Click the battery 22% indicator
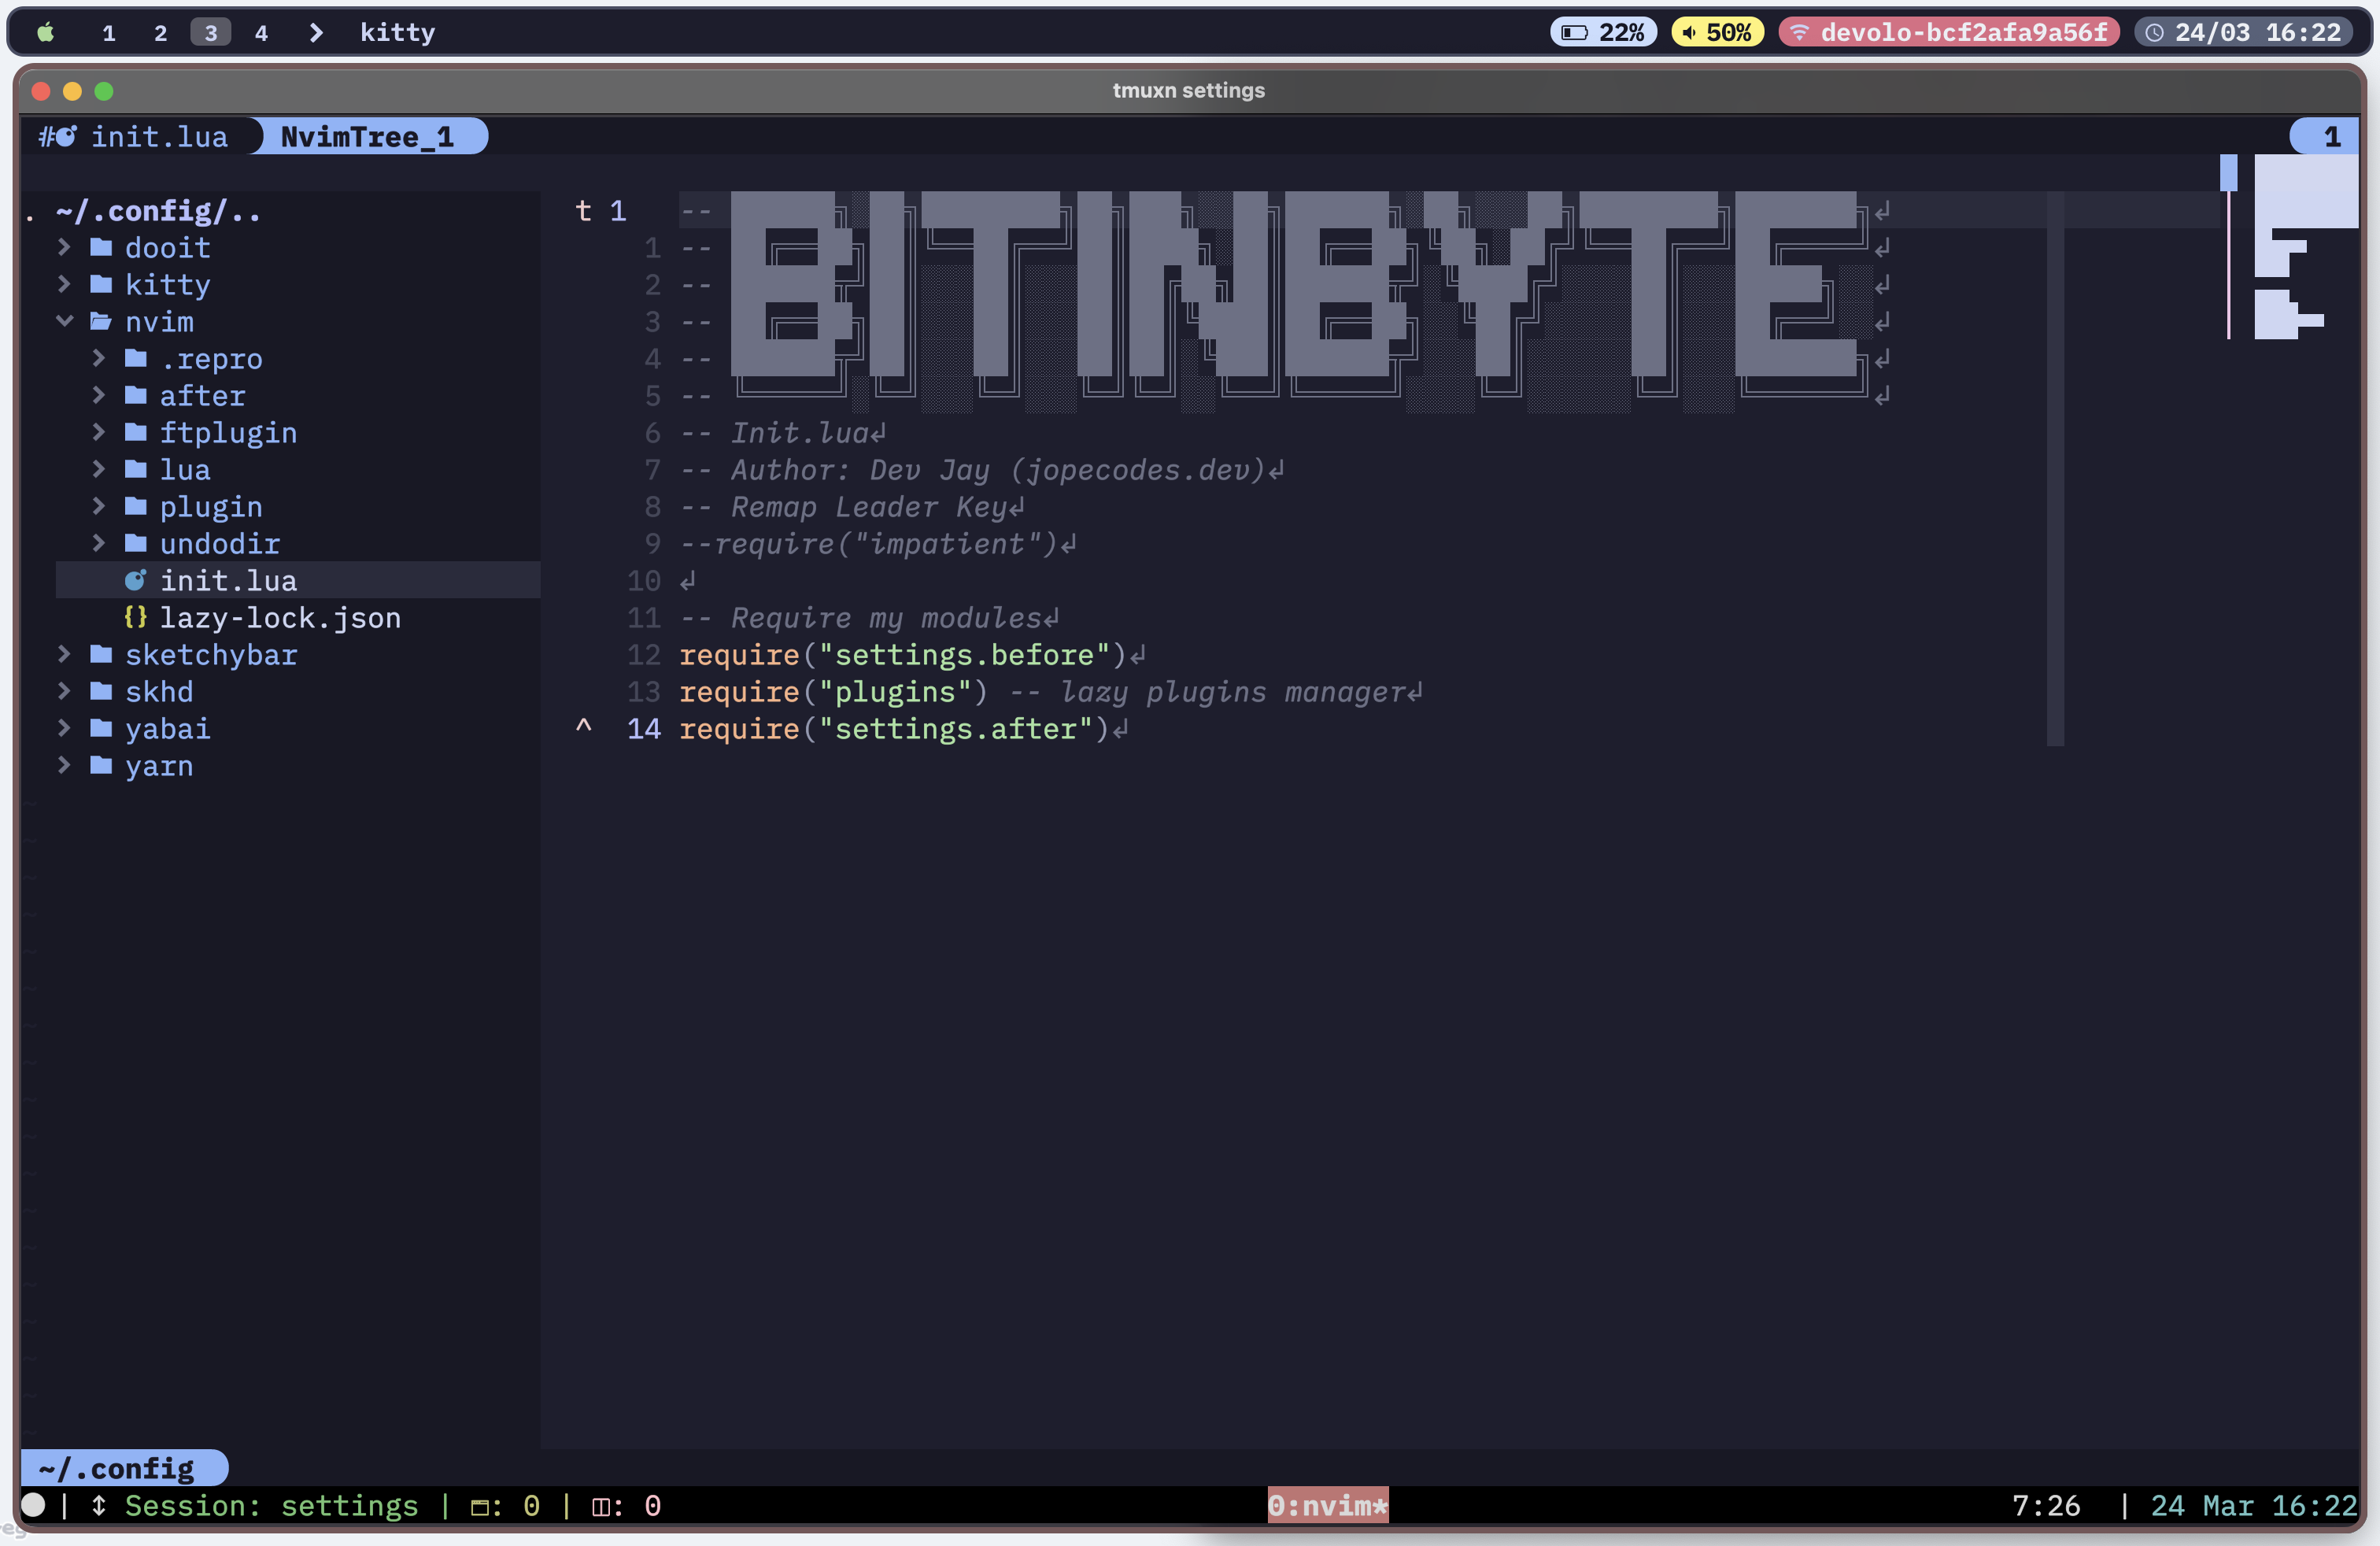Image resolution: width=2380 pixels, height=1546 pixels. pos(1603,32)
